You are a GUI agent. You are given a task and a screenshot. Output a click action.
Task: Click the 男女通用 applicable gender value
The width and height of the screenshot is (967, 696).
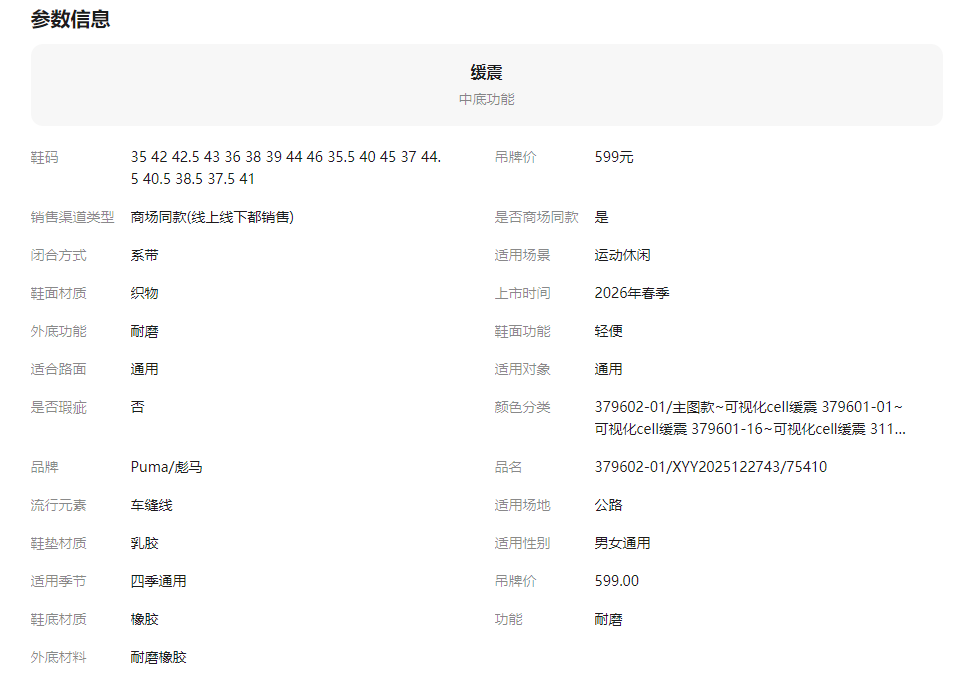point(622,543)
